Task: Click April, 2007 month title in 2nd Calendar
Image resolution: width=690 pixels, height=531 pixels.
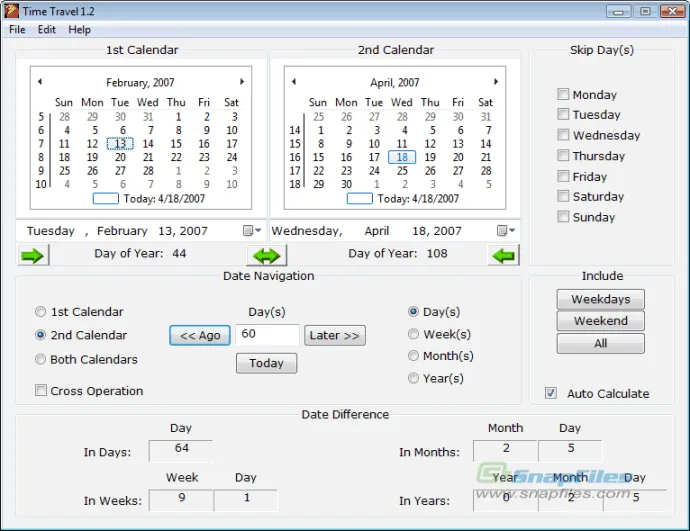Action: [395, 82]
